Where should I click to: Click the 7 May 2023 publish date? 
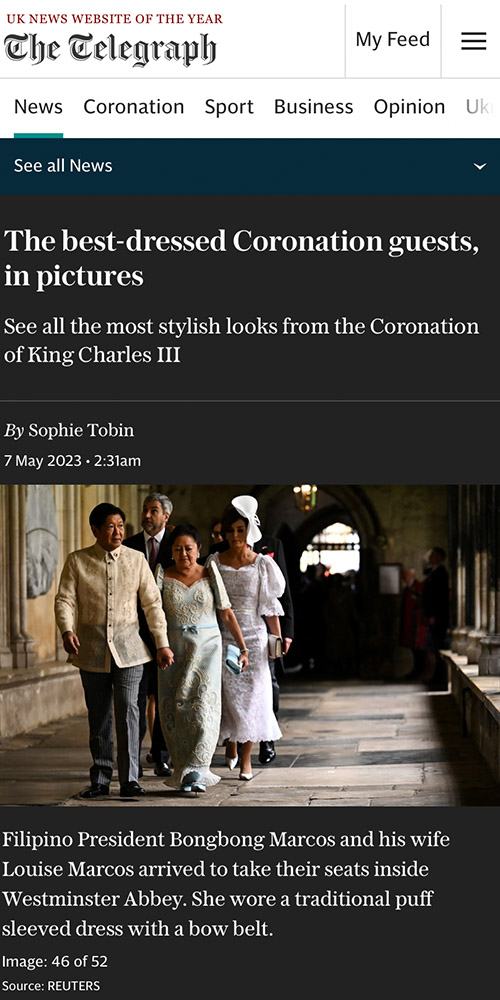click(43, 460)
